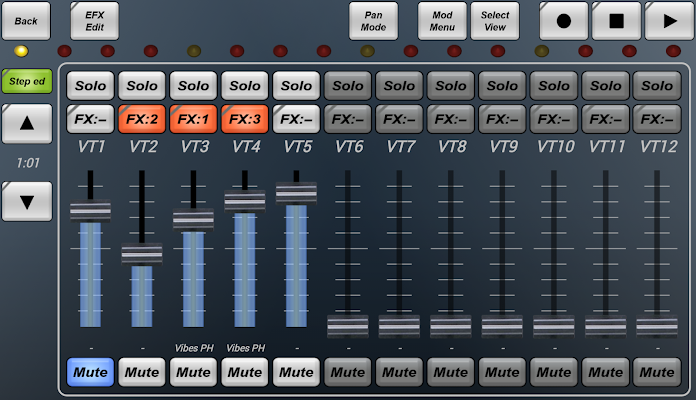Click the VT6 fader handle at bottom
This screenshot has height=400, width=696.
pyautogui.click(x=348, y=326)
